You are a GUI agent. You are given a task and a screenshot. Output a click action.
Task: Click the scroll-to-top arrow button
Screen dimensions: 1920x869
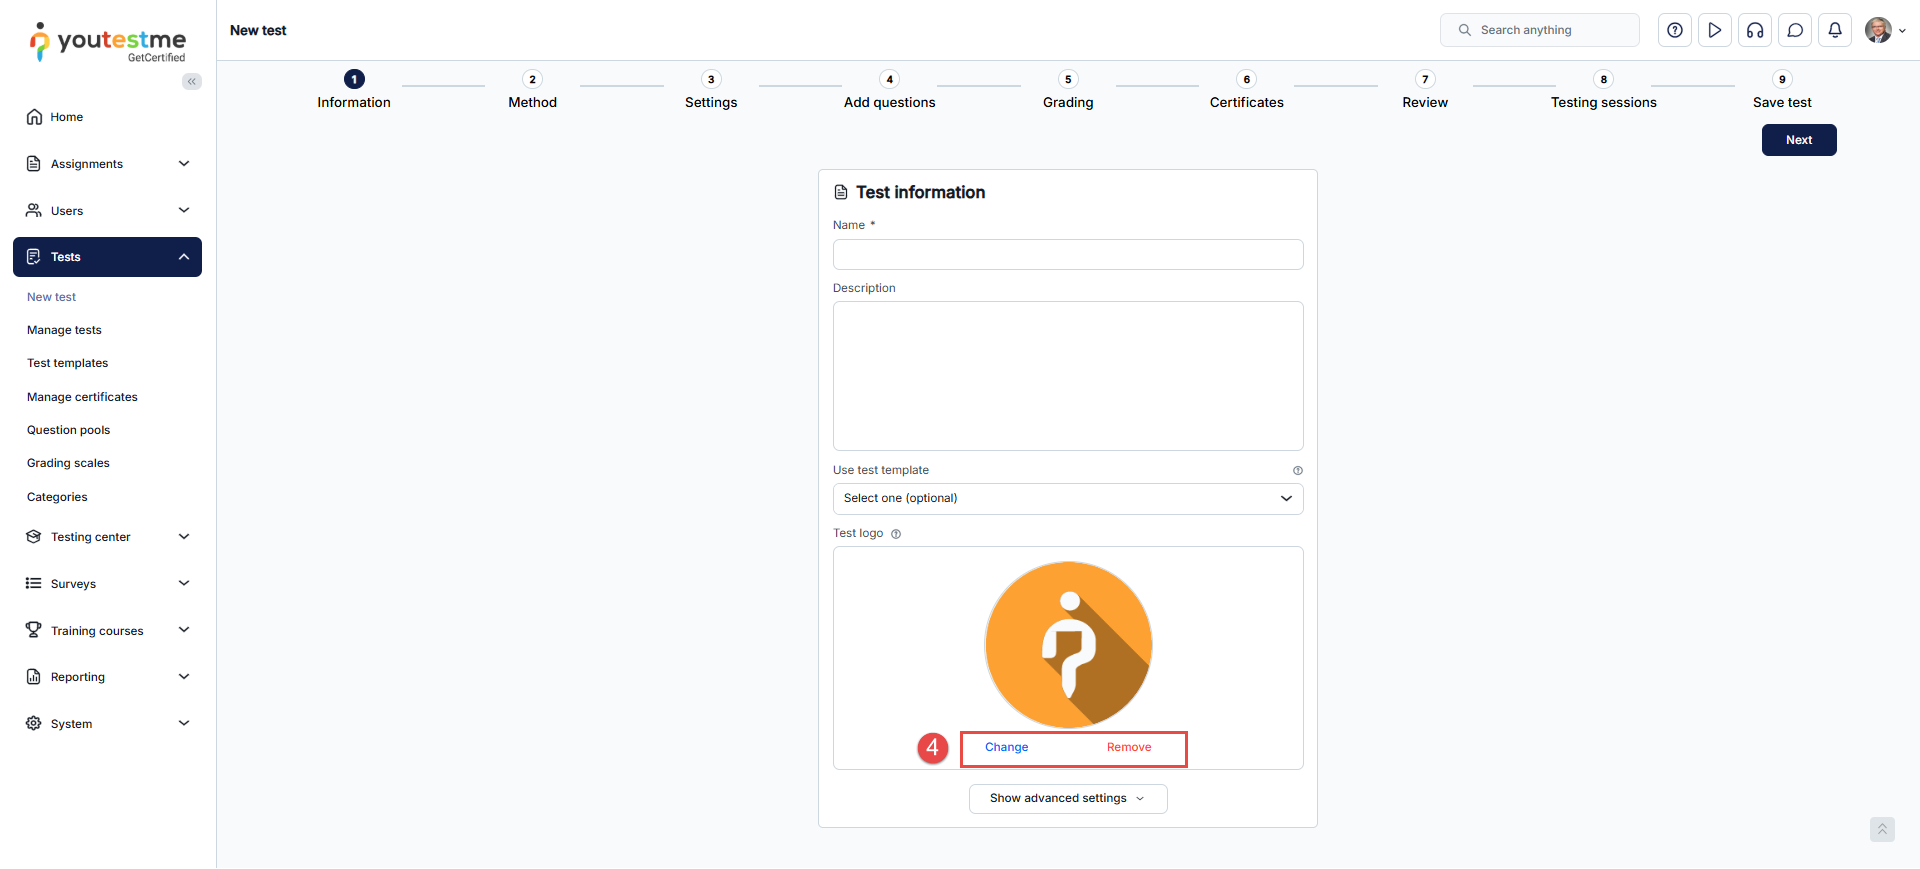pos(1882,829)
